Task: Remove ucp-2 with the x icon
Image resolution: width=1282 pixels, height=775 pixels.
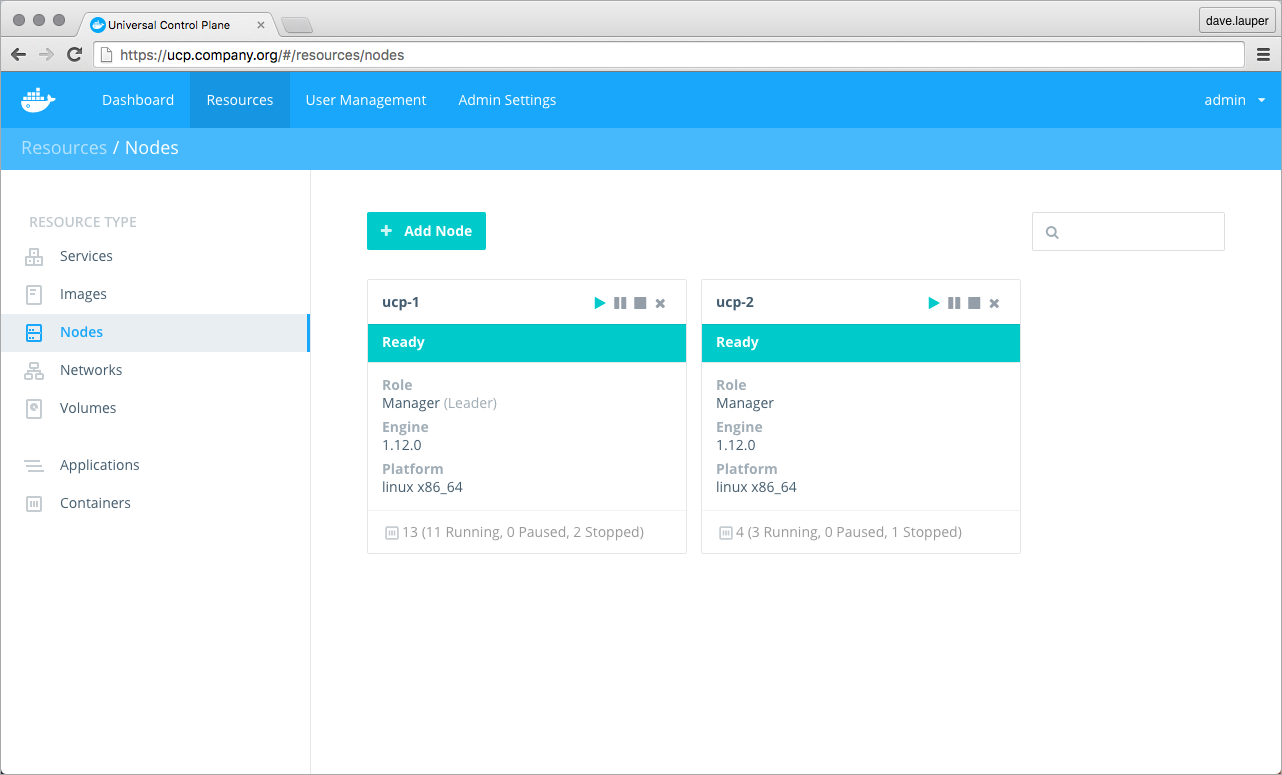Action: [x=994, y=303]
